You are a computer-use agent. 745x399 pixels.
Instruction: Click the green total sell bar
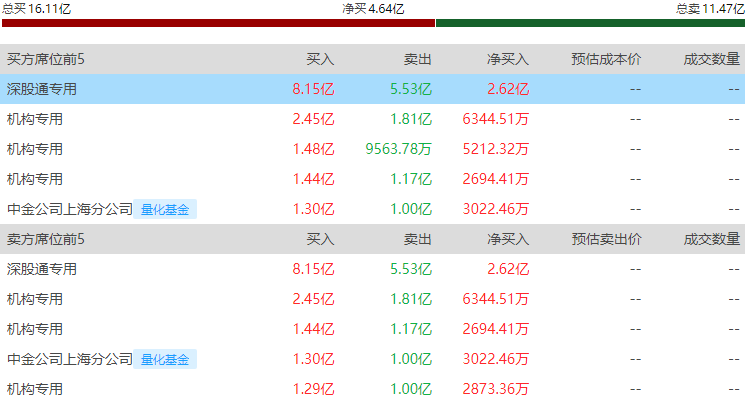590,23
